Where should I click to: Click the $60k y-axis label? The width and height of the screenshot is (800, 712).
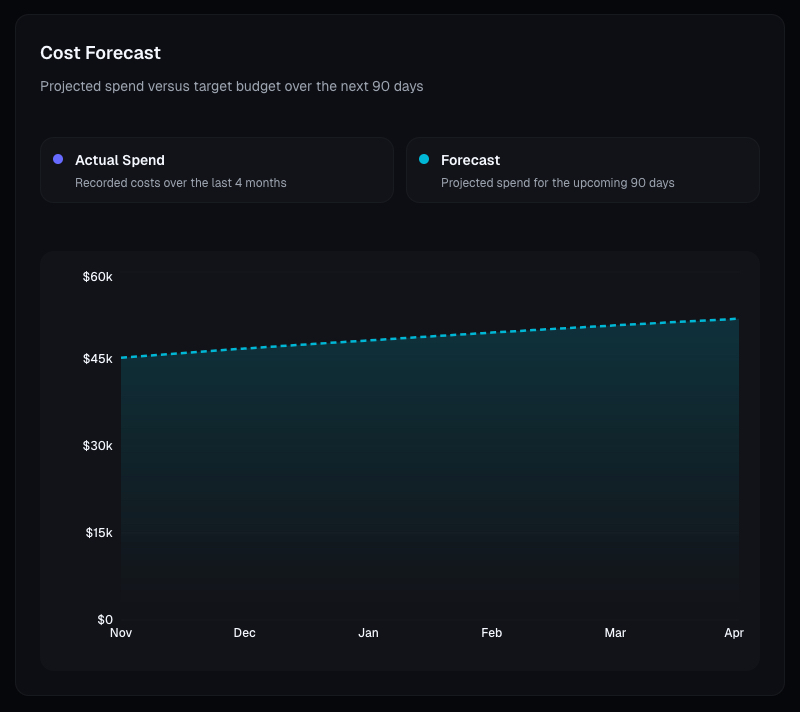click(x=97, y=276)
